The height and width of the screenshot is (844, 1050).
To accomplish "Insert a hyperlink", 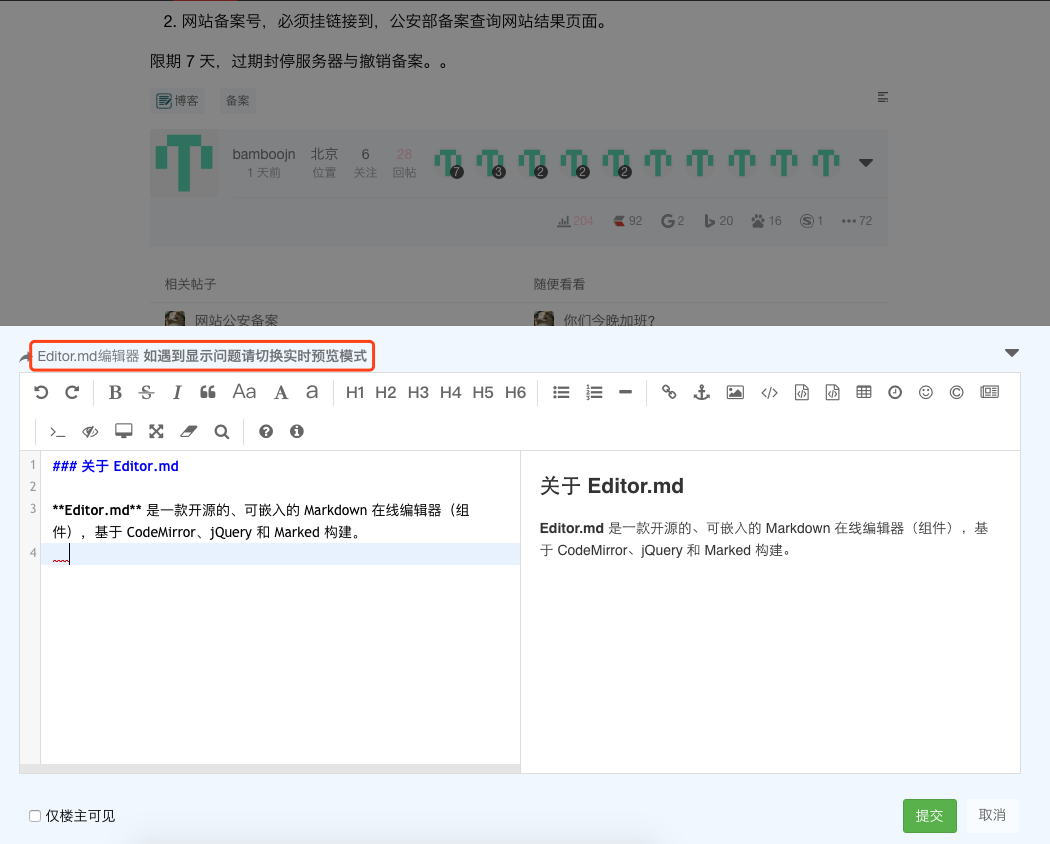I will pyautogui.click(x=669, y=393).
